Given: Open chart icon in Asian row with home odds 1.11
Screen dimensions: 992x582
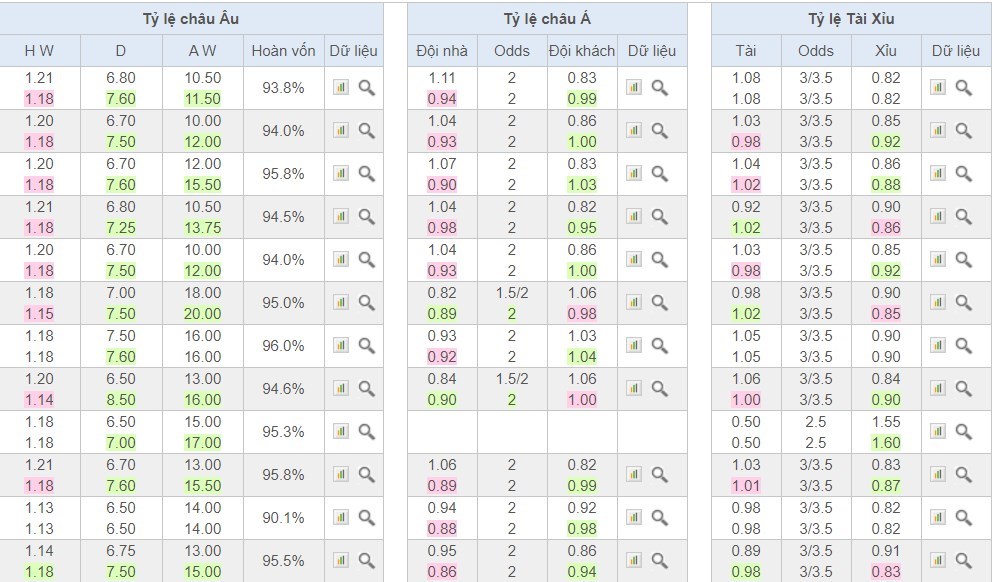Looking at the screenshot, I should (x=634, y=88).
